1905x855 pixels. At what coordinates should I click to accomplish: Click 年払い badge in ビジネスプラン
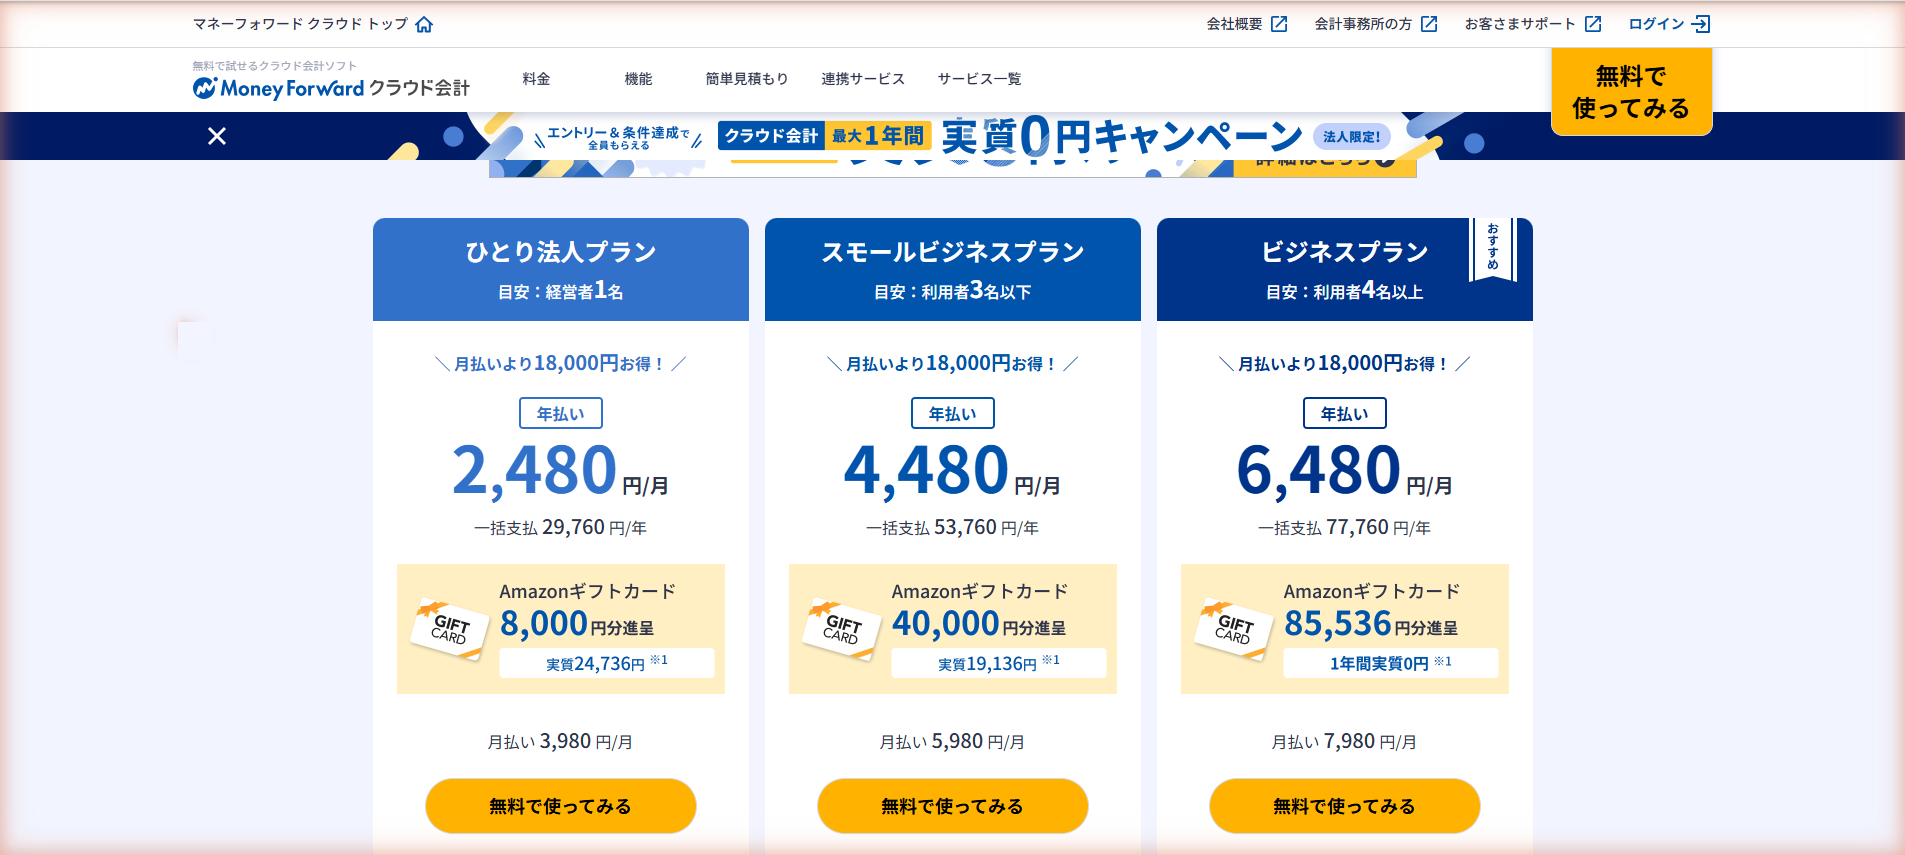click(x=1344, y=413)
